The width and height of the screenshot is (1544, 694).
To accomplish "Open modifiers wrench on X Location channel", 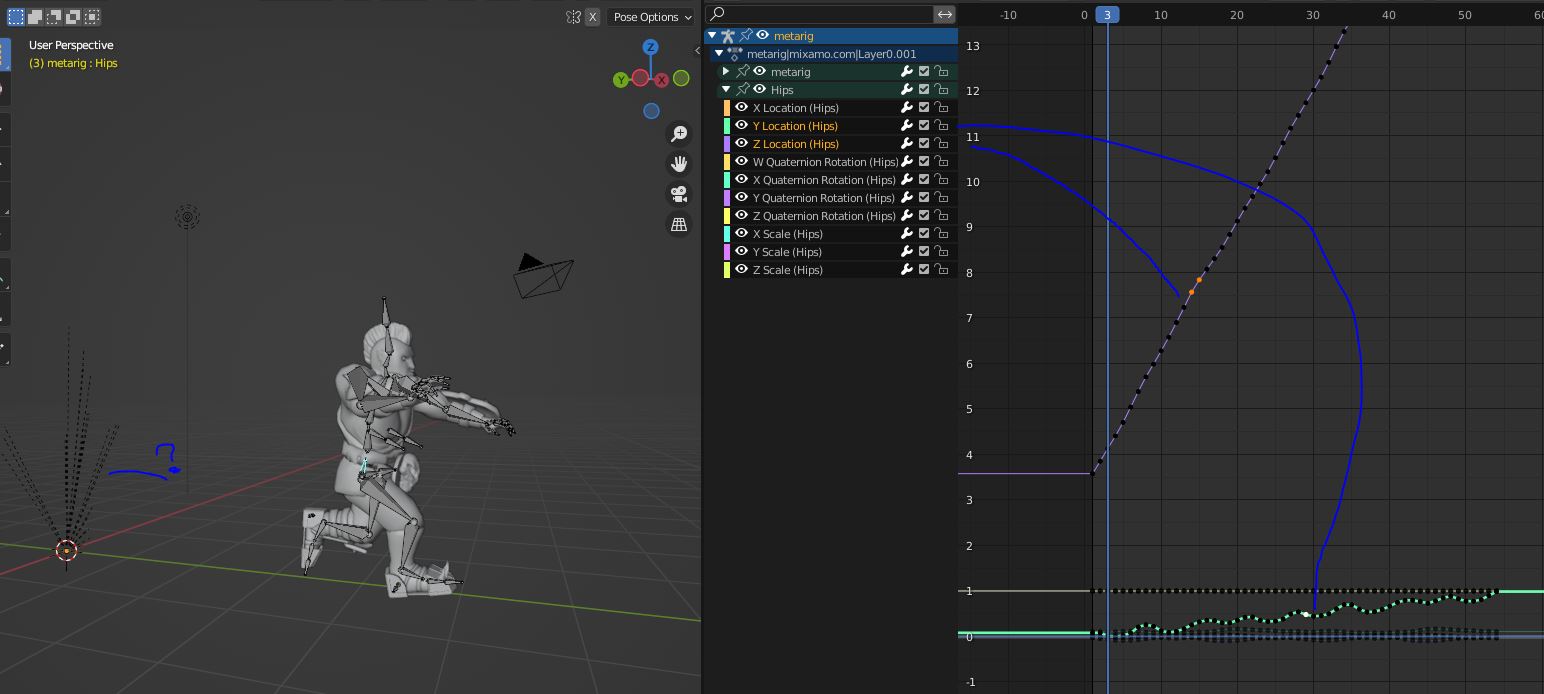I will (x=906, y=107).
